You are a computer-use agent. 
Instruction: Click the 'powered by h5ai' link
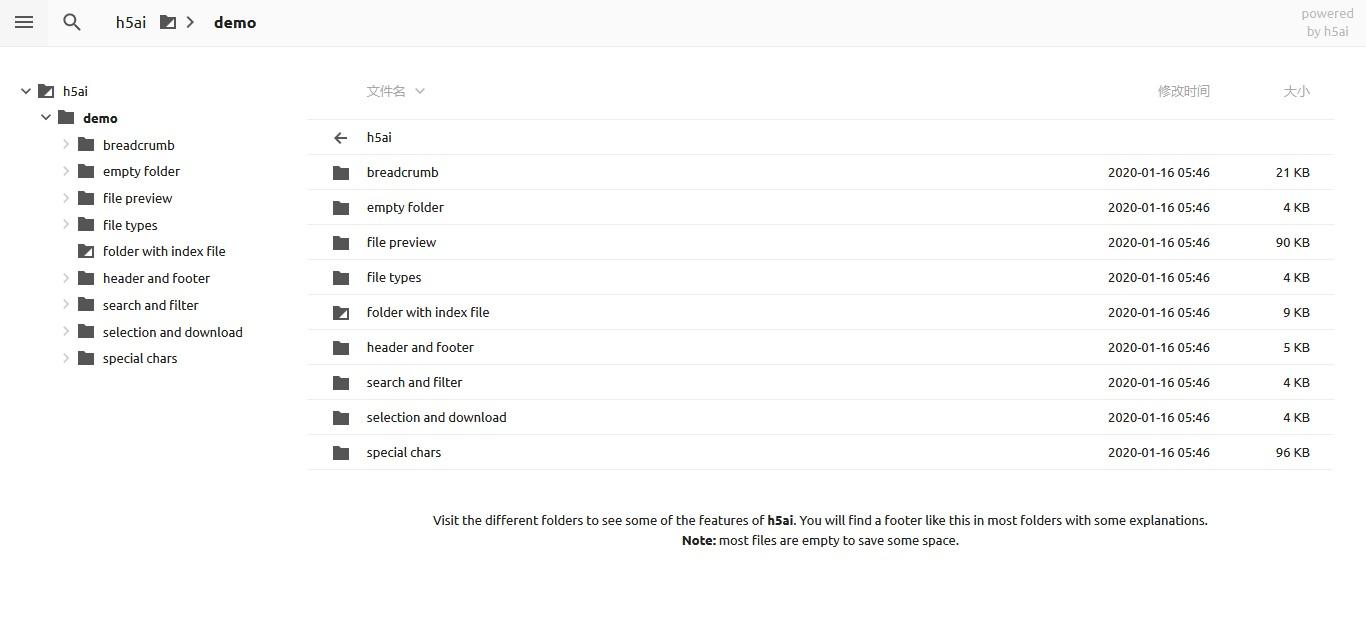(1327, 22)
